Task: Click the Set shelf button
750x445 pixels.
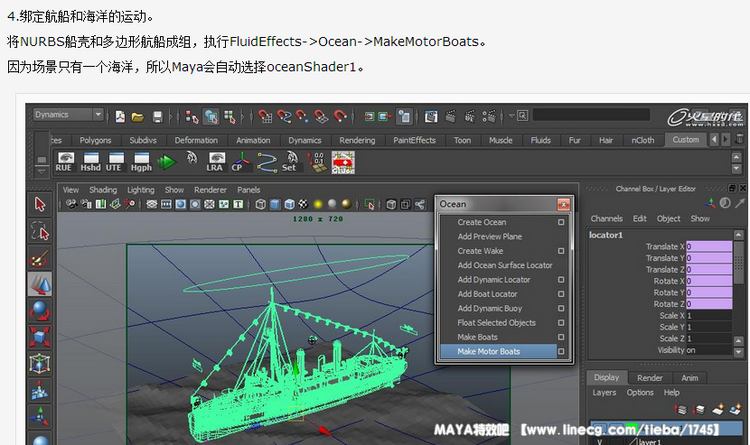Action: click(x=289, y=162)
